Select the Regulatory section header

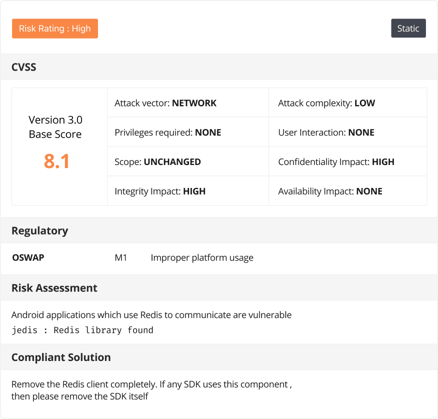[x=219, y=231]
